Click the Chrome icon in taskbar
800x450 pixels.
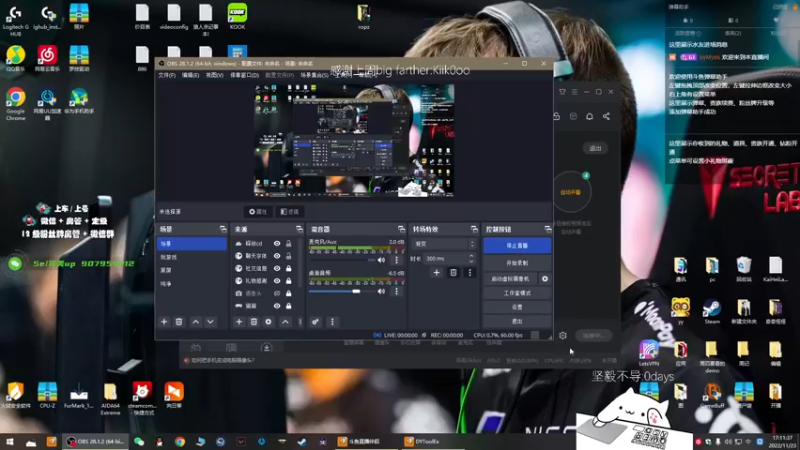coord(180,442)
